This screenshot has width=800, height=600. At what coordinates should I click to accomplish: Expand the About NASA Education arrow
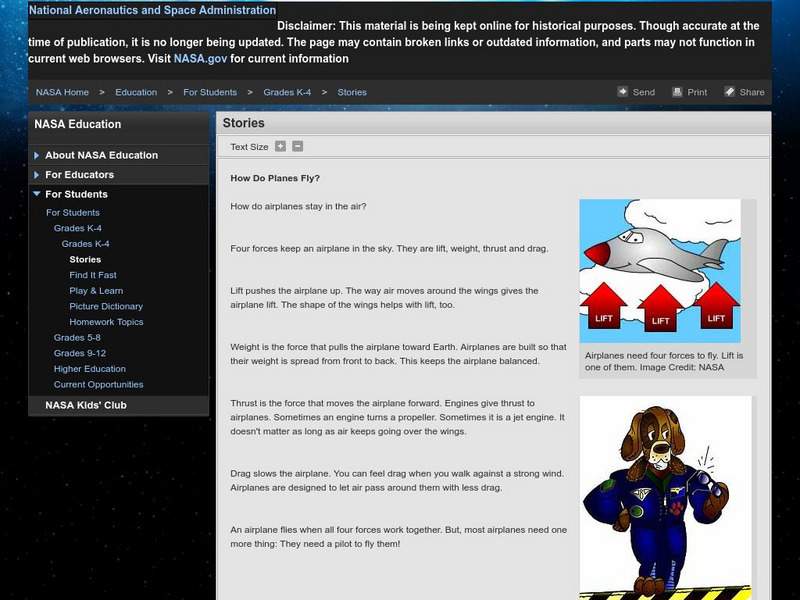[x=37, y=155]
